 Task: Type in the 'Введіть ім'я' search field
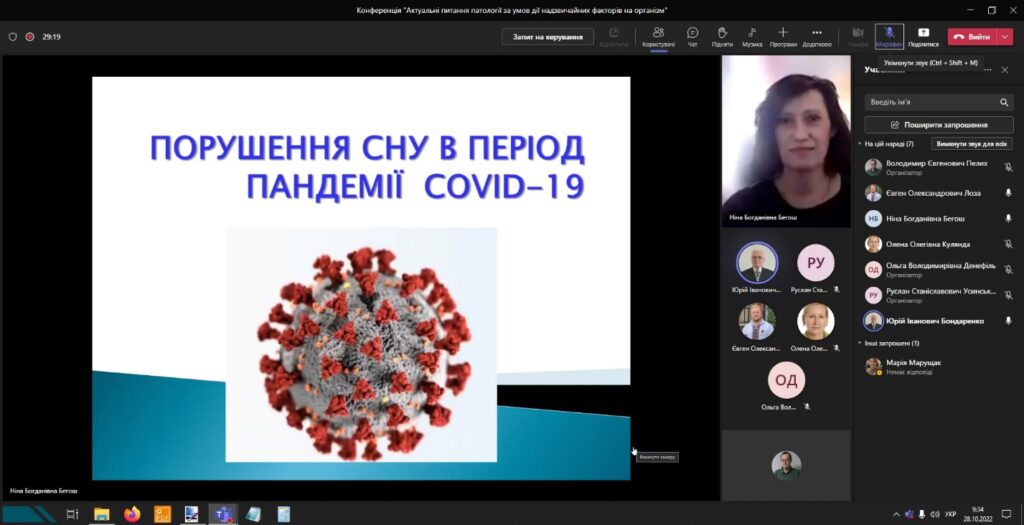pyautogui.click(x=930, y=102)
